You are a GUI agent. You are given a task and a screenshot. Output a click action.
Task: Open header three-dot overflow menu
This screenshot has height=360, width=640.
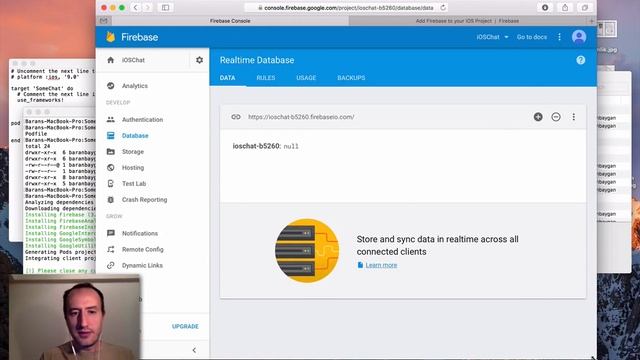pyautogui.click(x=559, y=37)
